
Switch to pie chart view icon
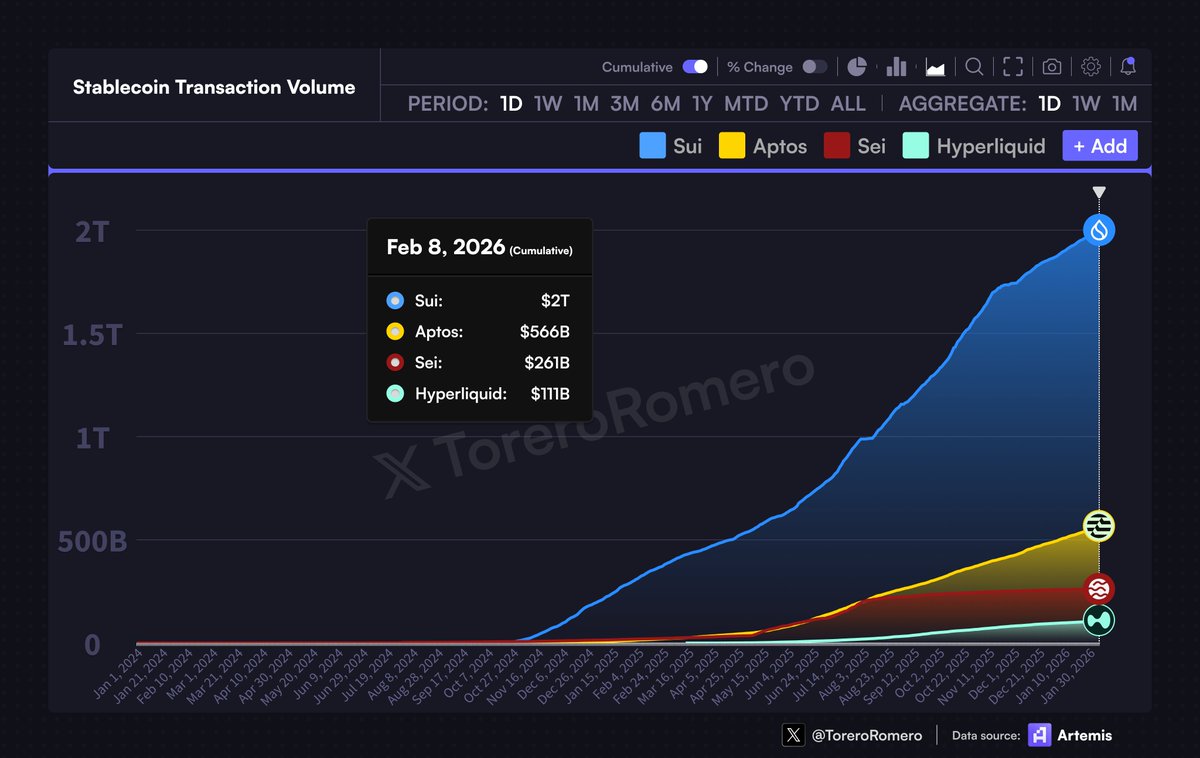(857, 67)
